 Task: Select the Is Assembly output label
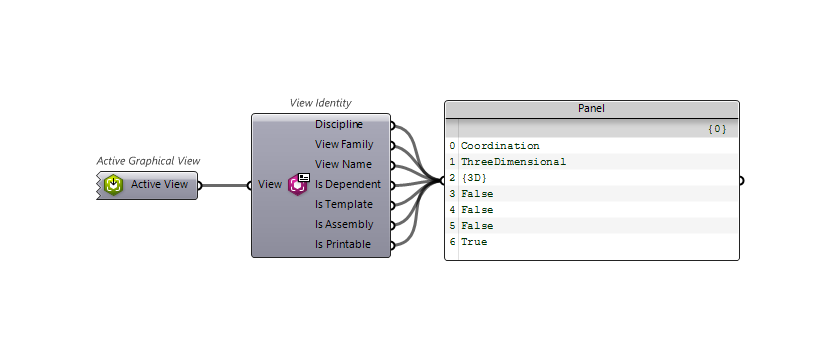coord(344,224)
